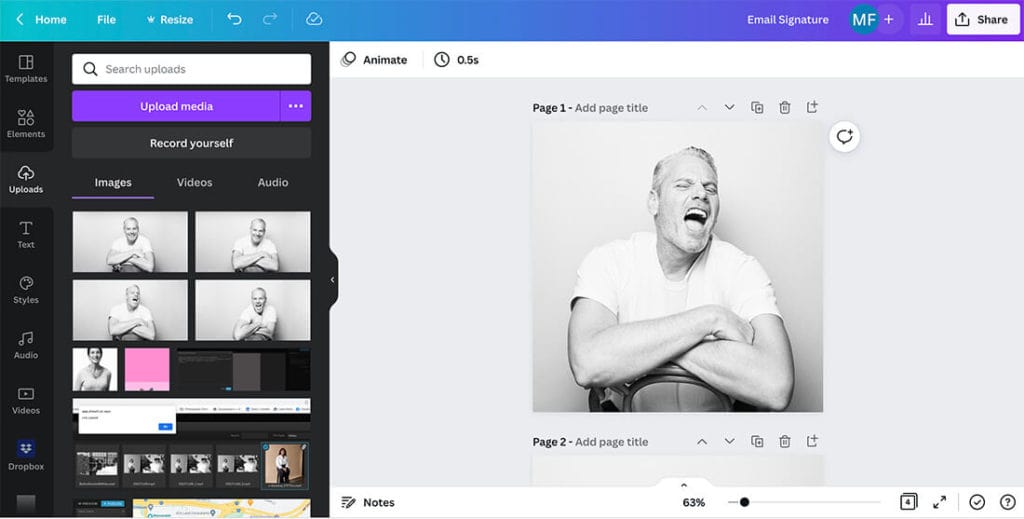
Task: Select the first uploaded portrait thumbnail
Action: coord(130,242)
